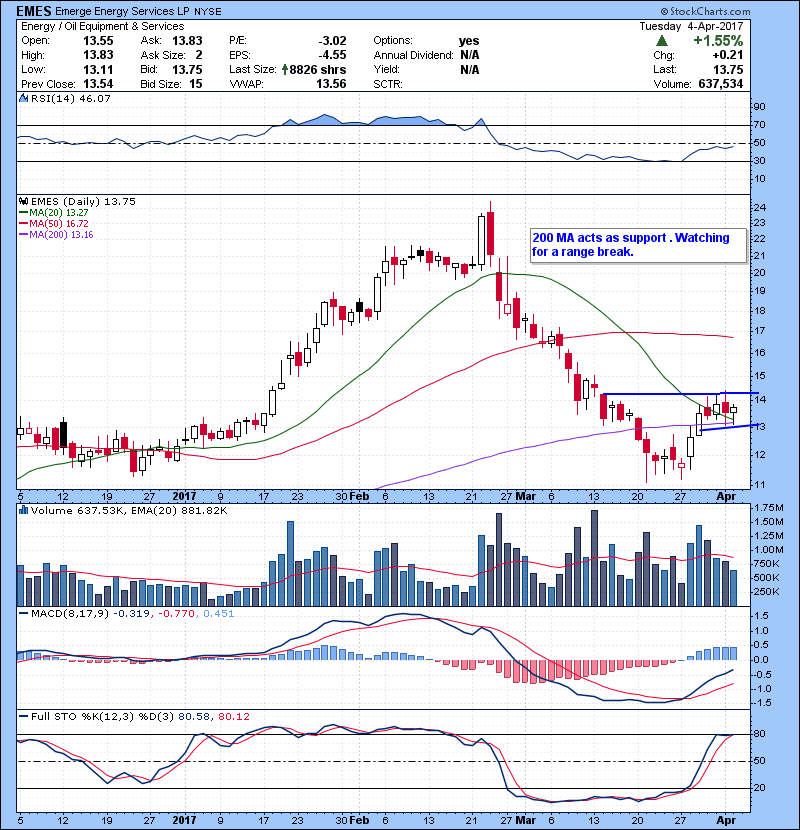The height and width of the screenshot is (830, 800).
Task: Select the MA(200) 13.16 legend entry
Action: coord(56,235)
